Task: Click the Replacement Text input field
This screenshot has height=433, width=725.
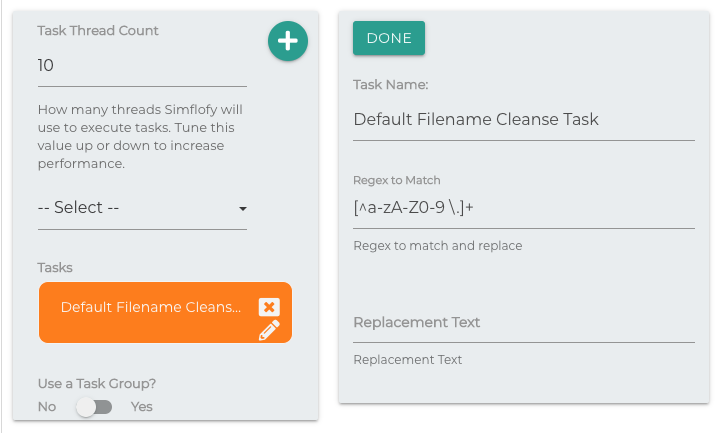Action: point(523,322)
